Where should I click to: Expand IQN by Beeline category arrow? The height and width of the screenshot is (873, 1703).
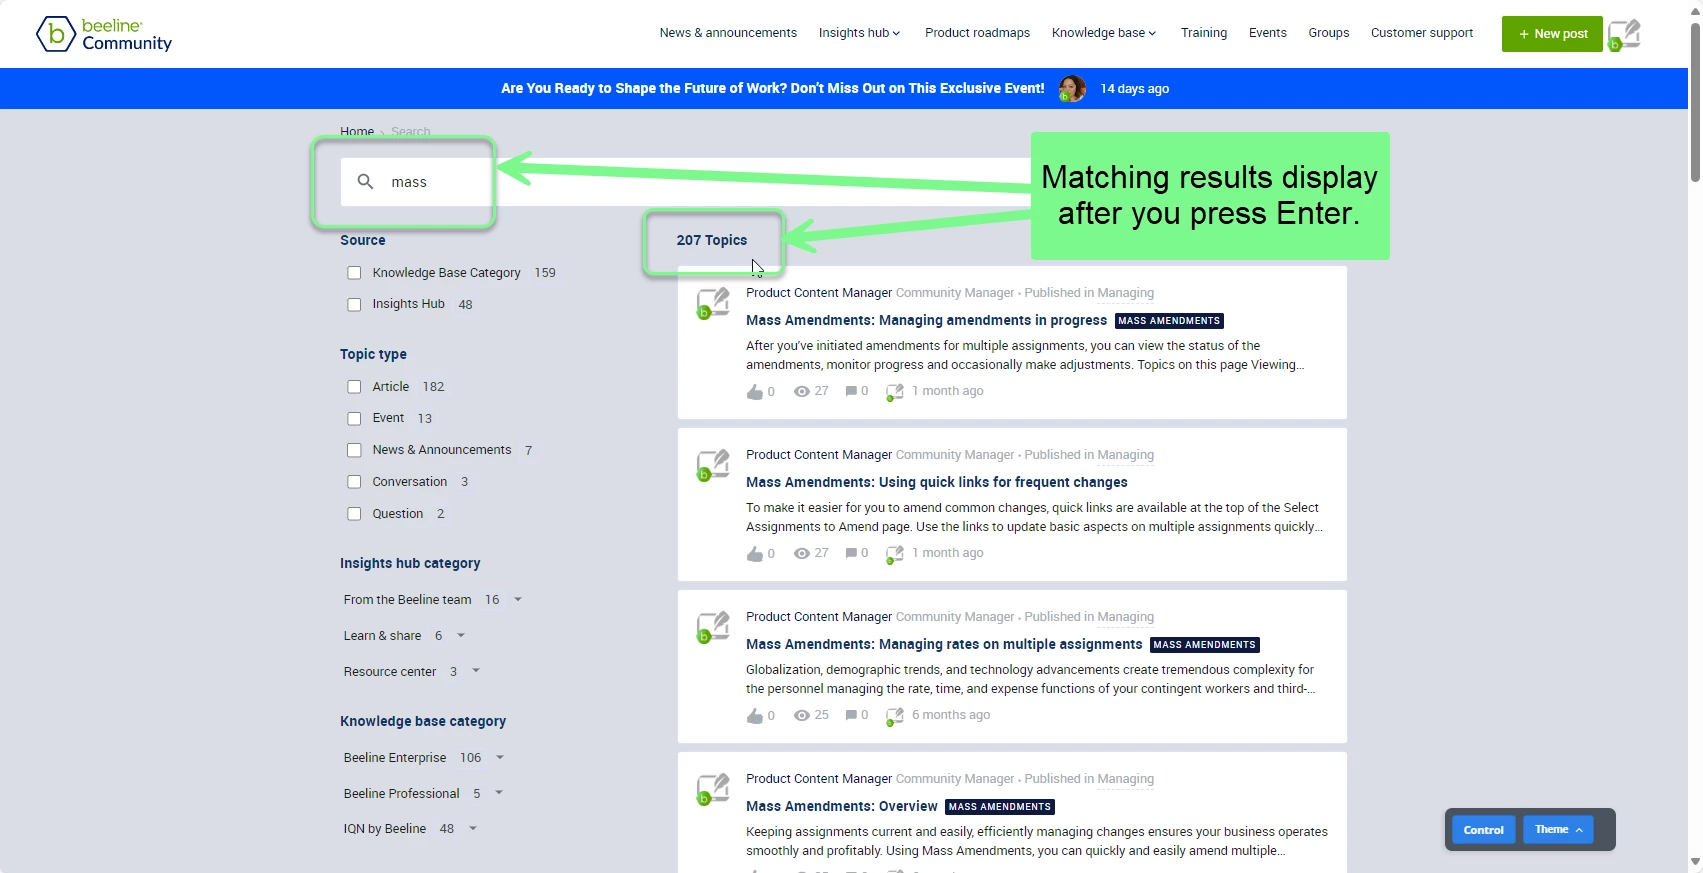(473, 829)
